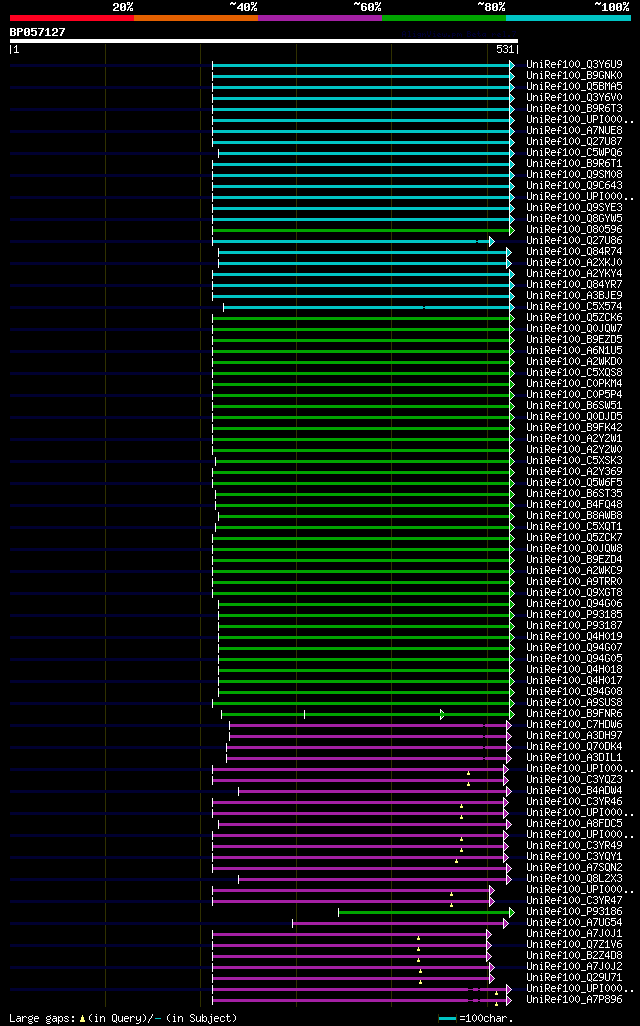Select the UniRef100_A7SQN2 label
640x1026 pixels.
pyautogui.click(x=575, y=868)
